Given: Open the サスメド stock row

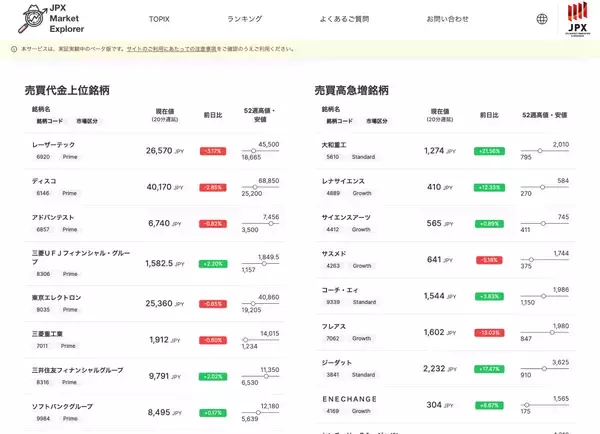Looking at the screenshot, I should (x=446, y=260).
